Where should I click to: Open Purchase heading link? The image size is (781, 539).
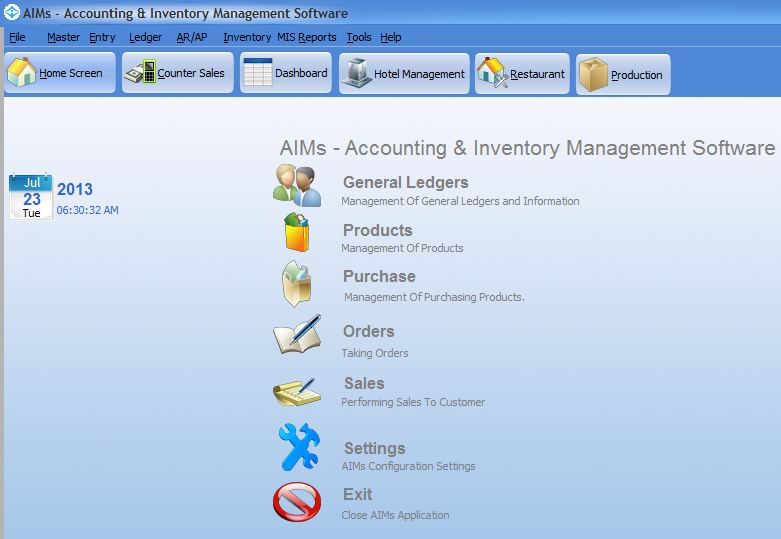click(x=379, y=276)
